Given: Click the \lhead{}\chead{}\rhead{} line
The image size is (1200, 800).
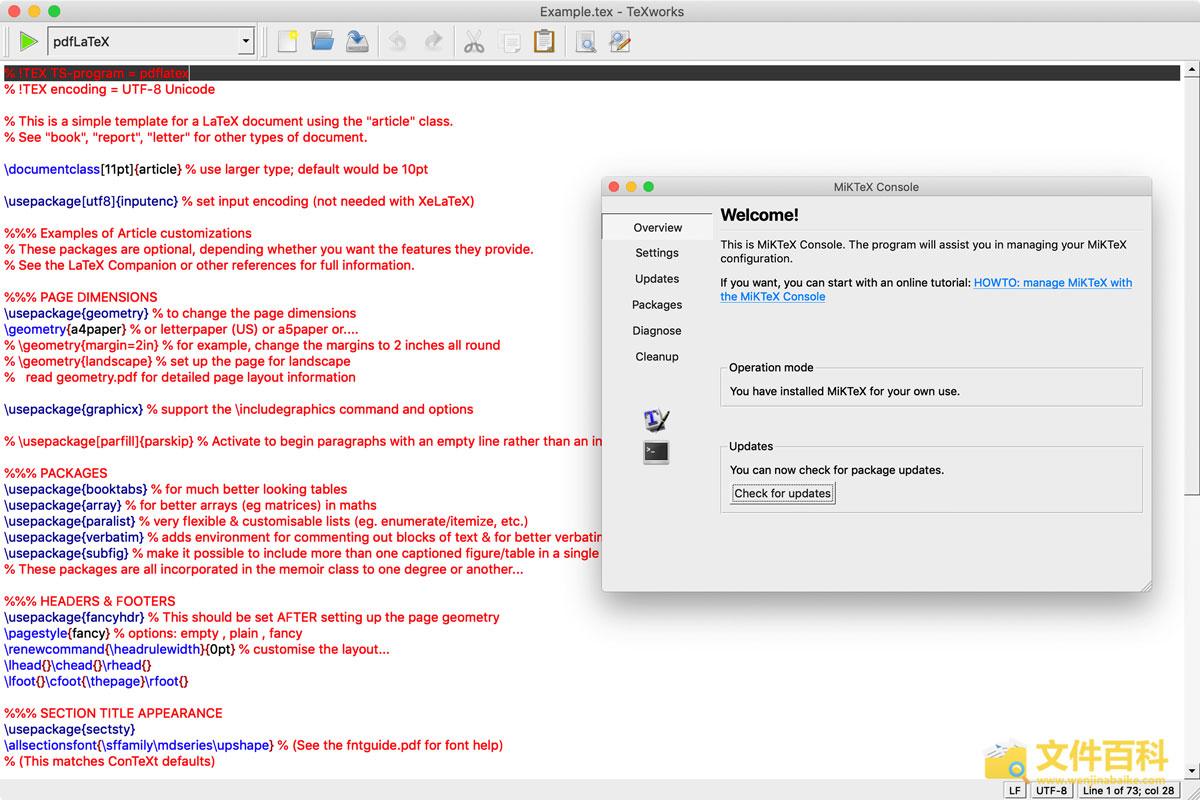Looking at the screenshot, I should click(78, 665).
